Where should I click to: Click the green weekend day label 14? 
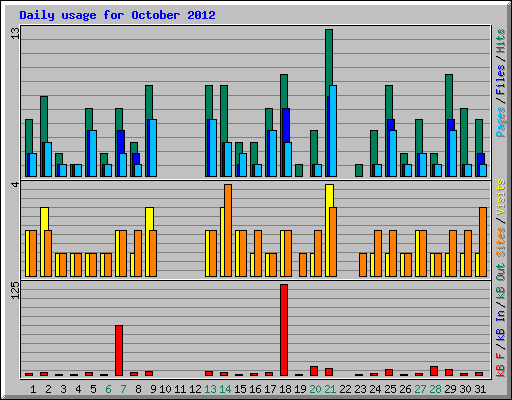point(225,389)
